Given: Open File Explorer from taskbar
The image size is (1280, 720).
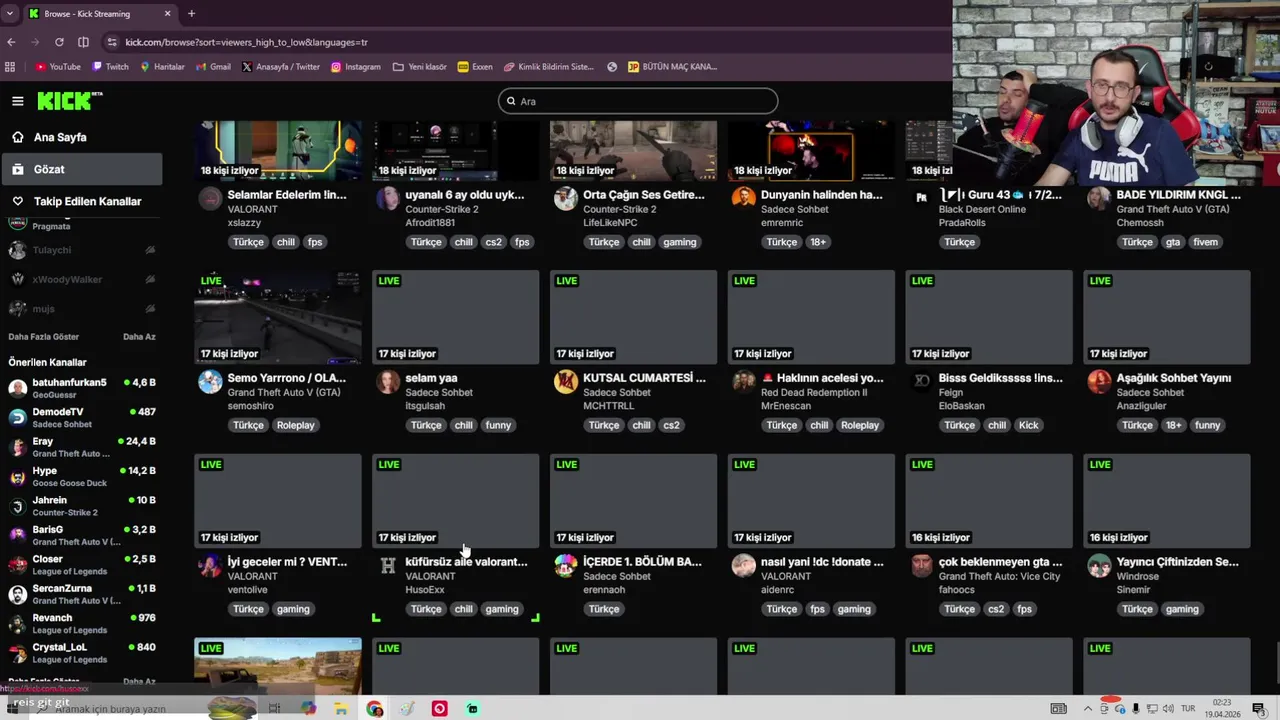Looking at the screenshot, I should coord(341,709).
